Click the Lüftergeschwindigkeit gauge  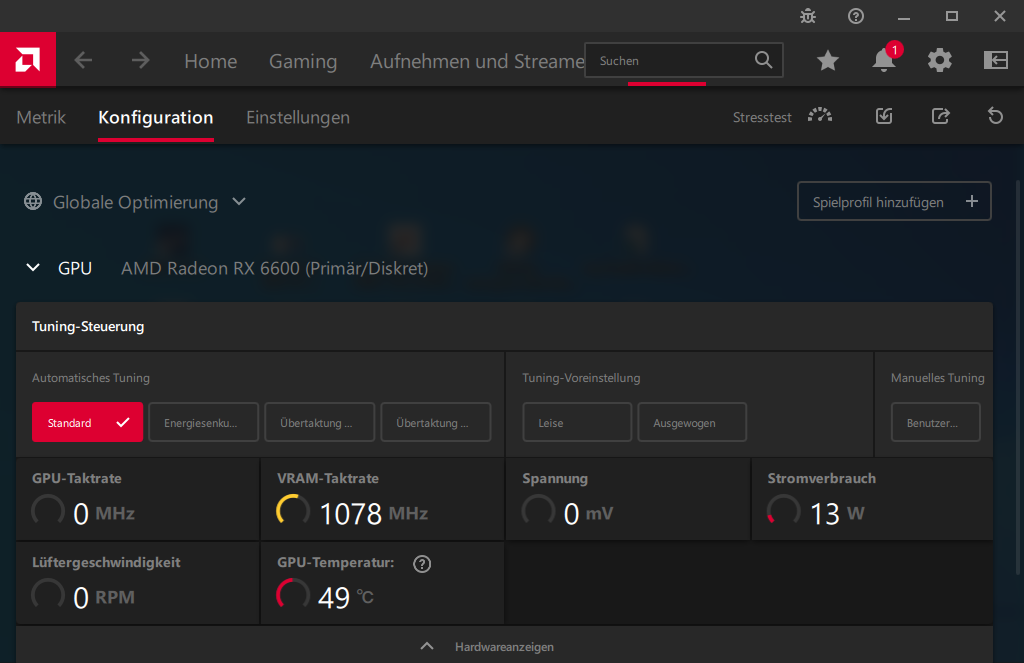48,594
